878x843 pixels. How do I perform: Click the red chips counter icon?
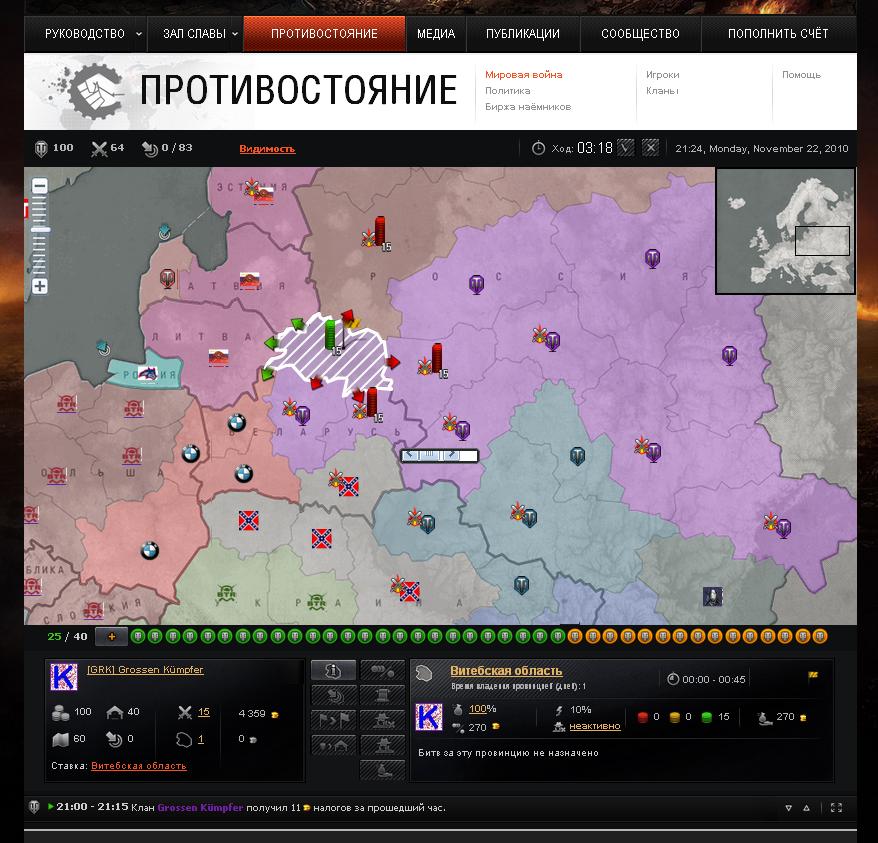pos(643,717)
